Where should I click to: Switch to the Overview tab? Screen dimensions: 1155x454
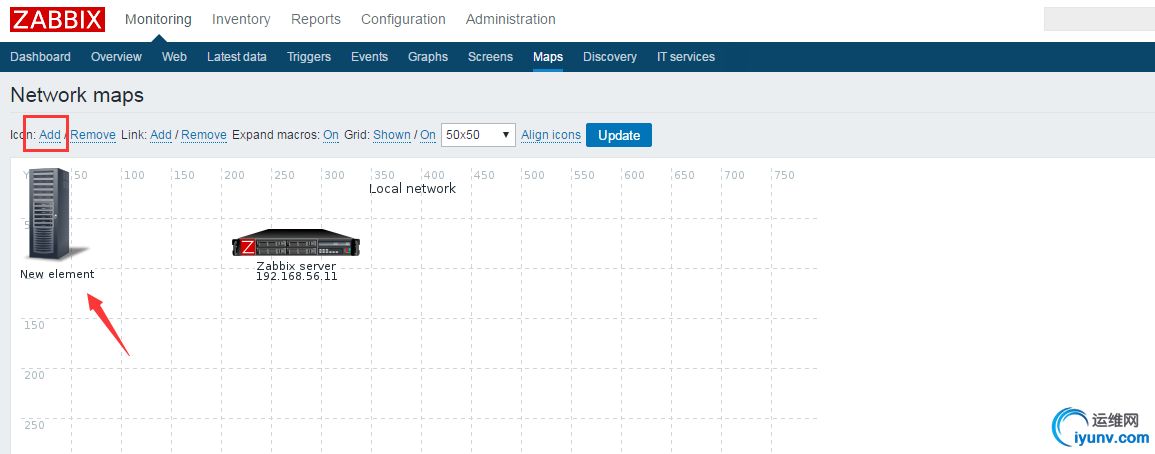tap(116, 57)
